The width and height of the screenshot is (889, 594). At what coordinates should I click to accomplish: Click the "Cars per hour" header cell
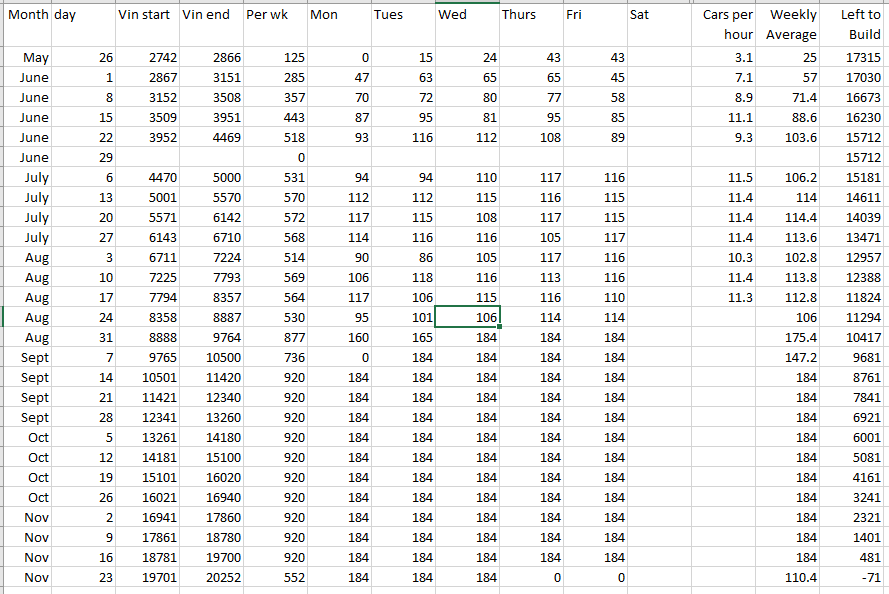click(723, 24)
